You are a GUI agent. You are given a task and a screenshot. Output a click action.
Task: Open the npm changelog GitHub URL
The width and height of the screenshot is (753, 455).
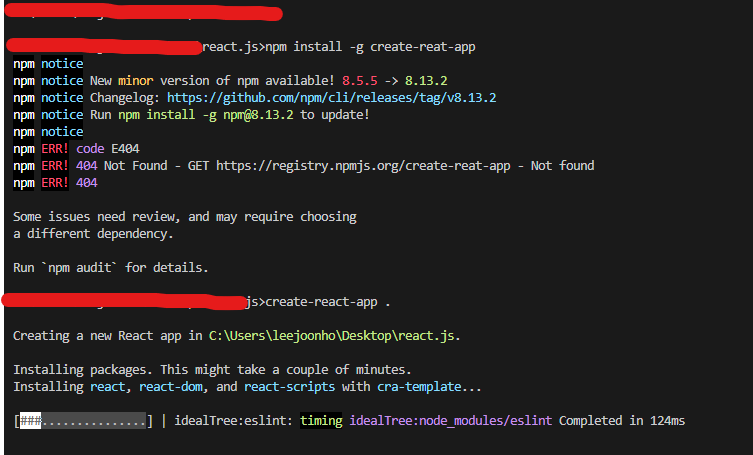[x=331, y=98]
